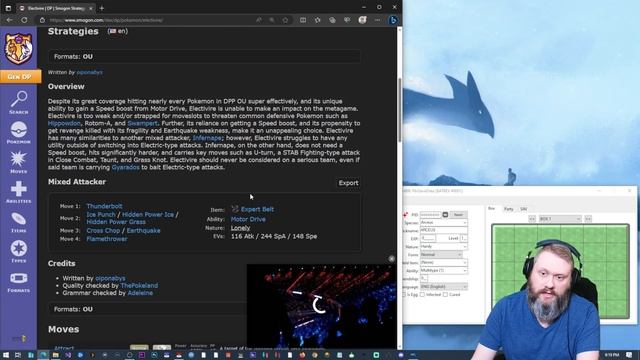Open Types section in Smogon sidebar
The width and height of the screenshot is (640, 360).
[19, 251]
